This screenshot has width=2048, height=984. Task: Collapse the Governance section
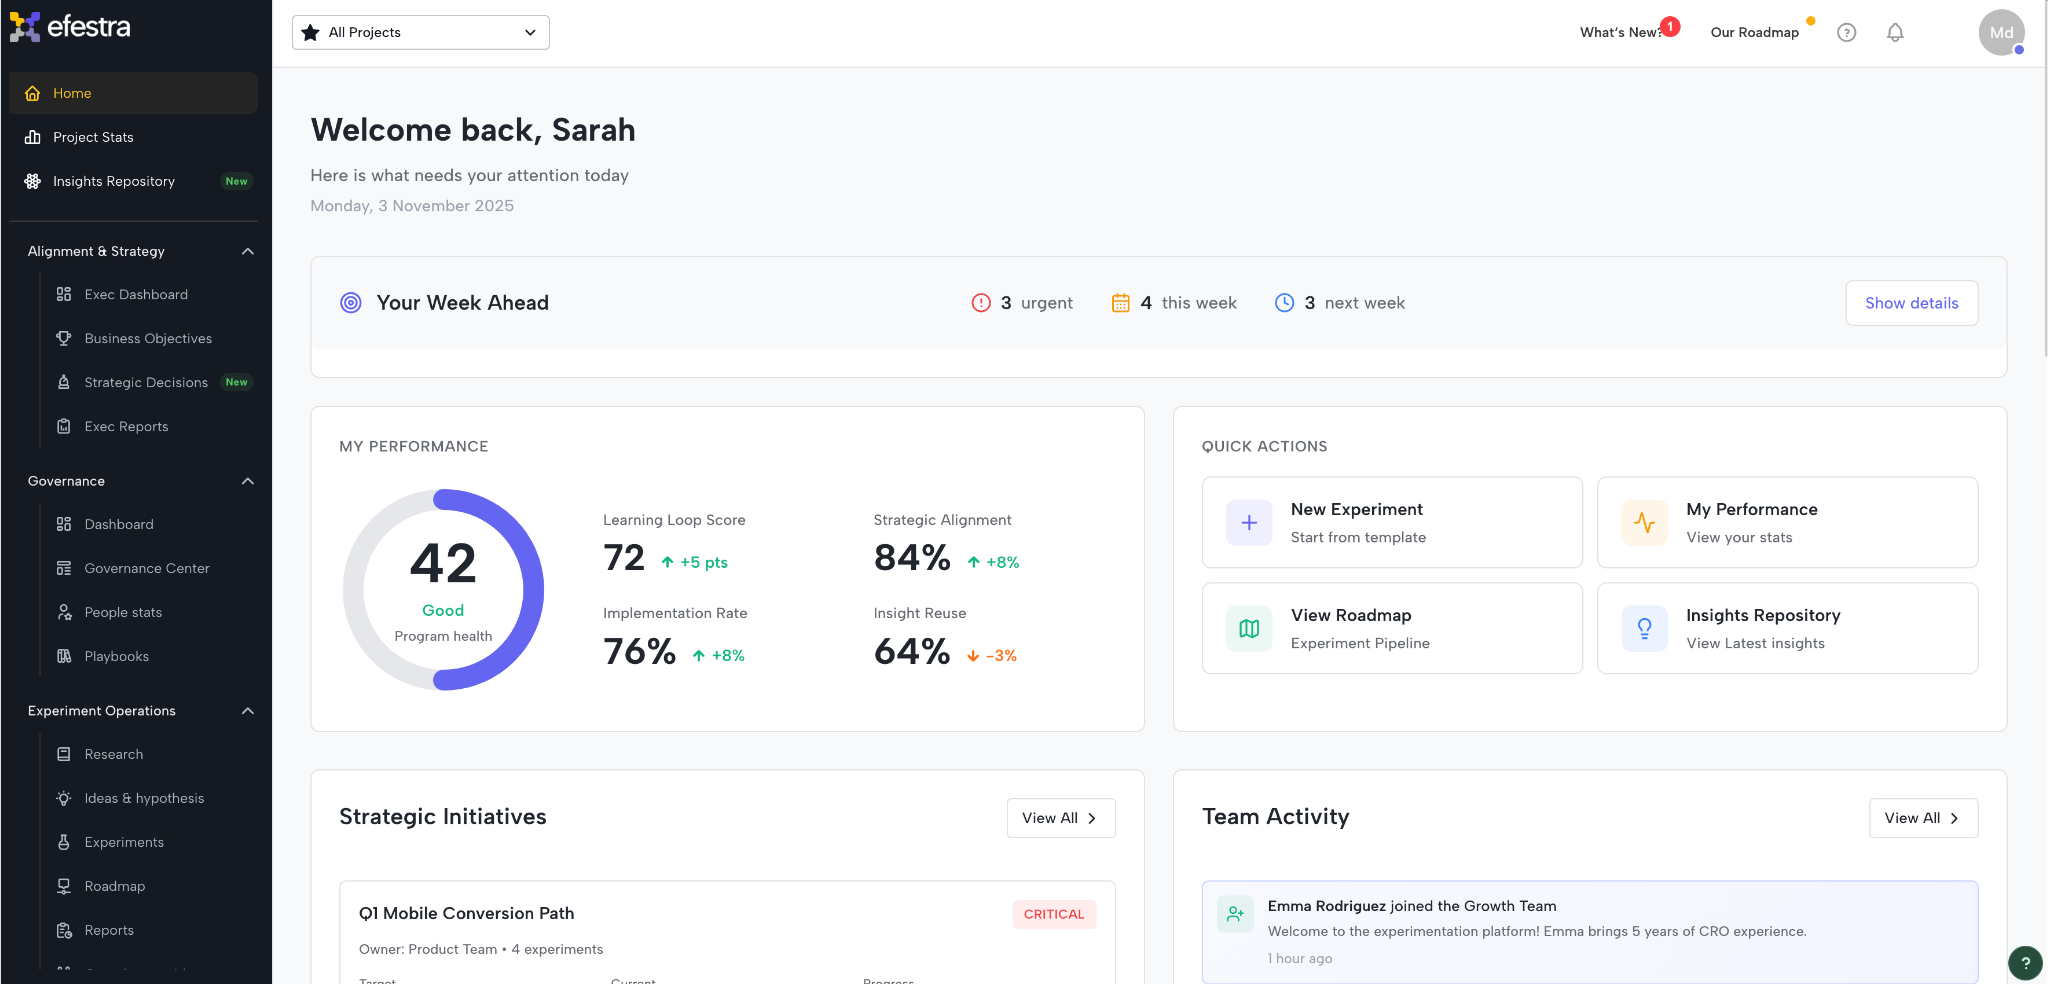coord(248,482)
